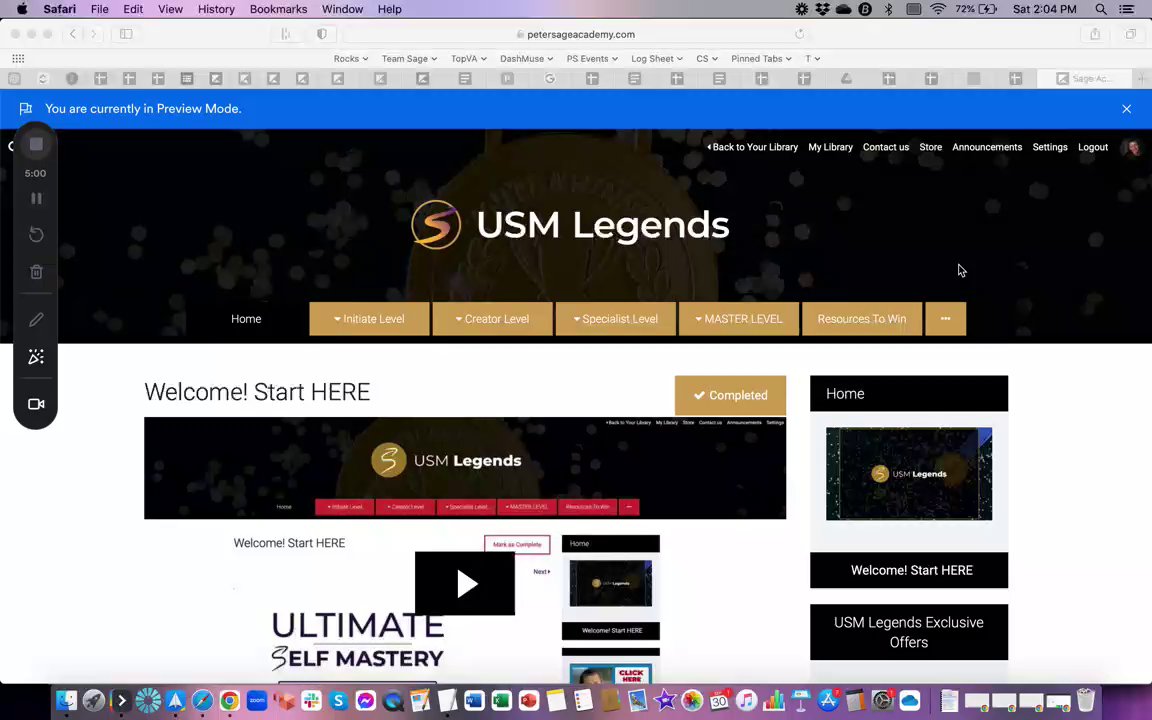Expand the MASTER LEVEL menu

(738, 319)
